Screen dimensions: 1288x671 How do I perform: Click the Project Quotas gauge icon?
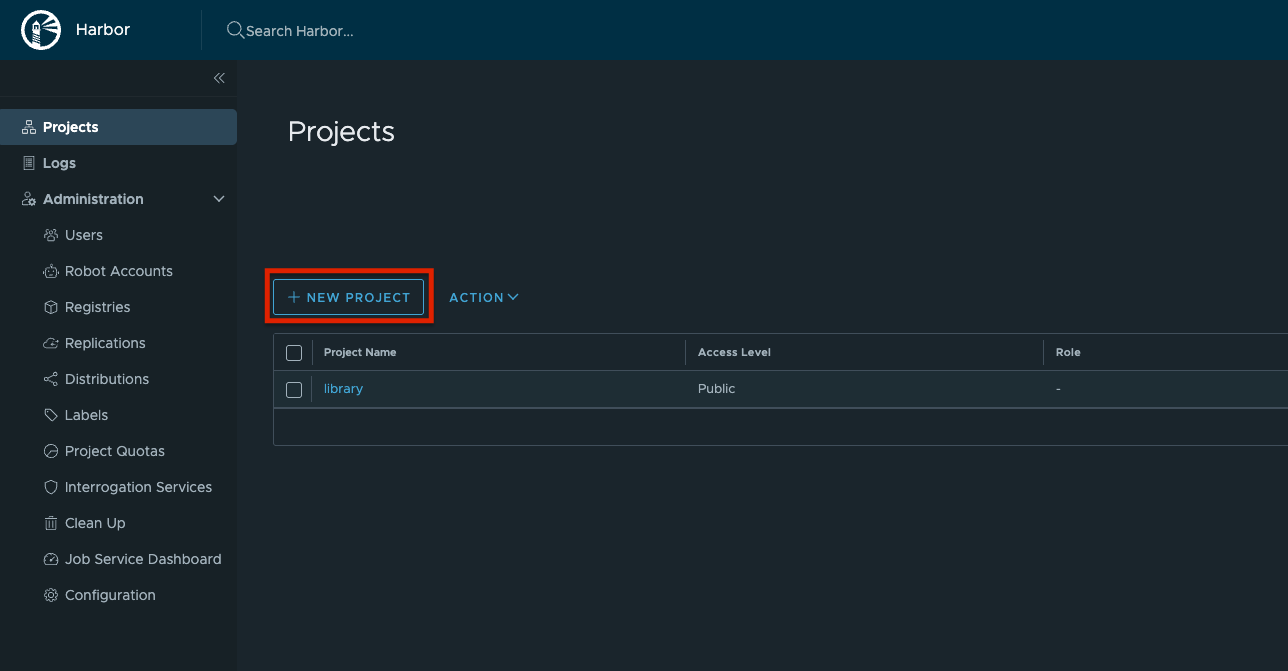click(51, 451)
